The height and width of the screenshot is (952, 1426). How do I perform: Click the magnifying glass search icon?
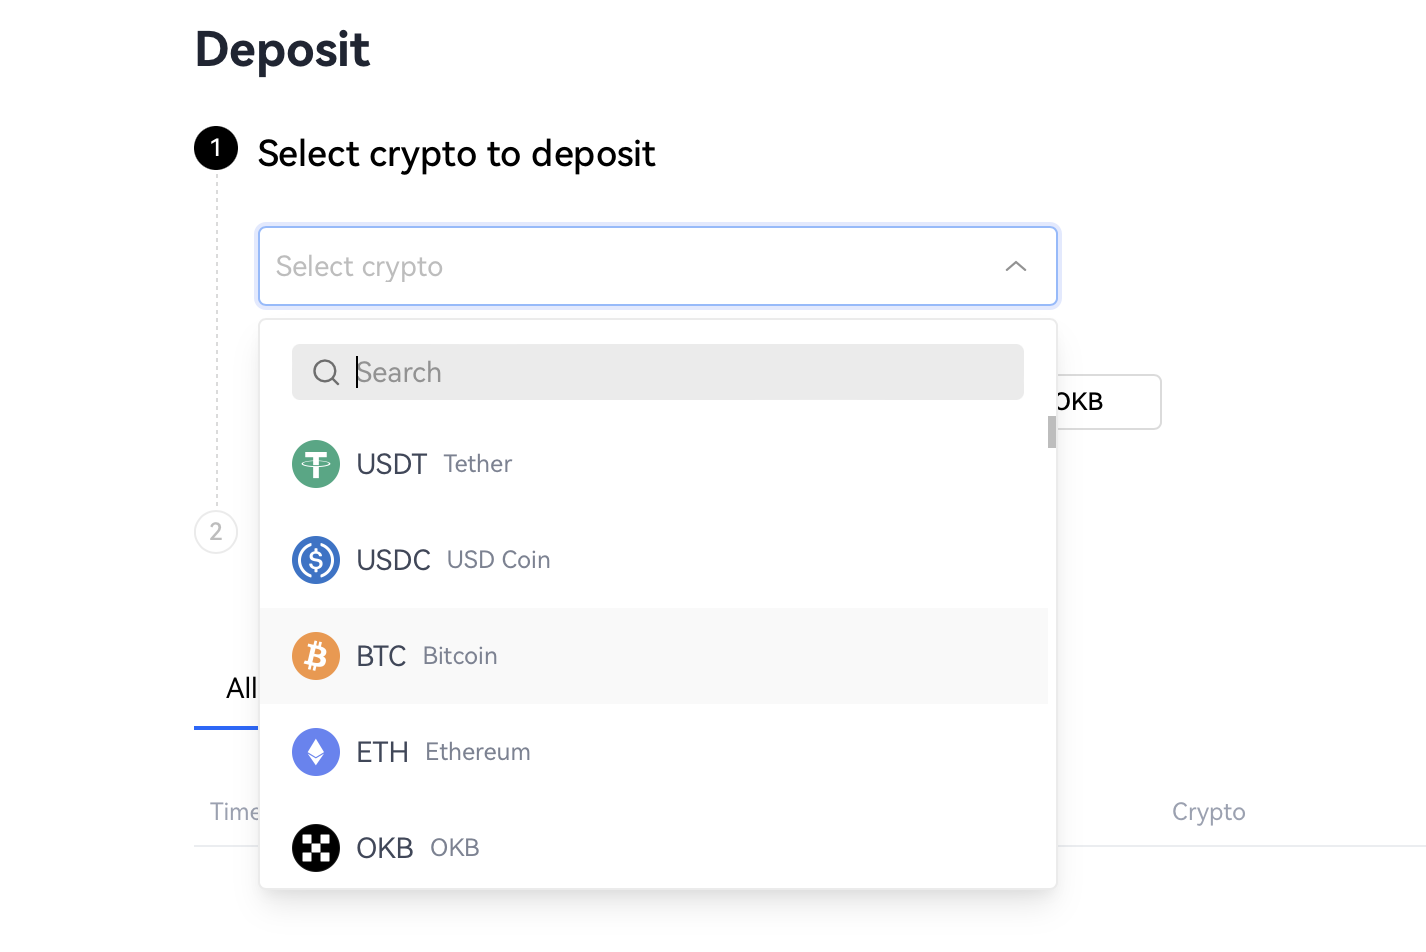click(326, 372)
